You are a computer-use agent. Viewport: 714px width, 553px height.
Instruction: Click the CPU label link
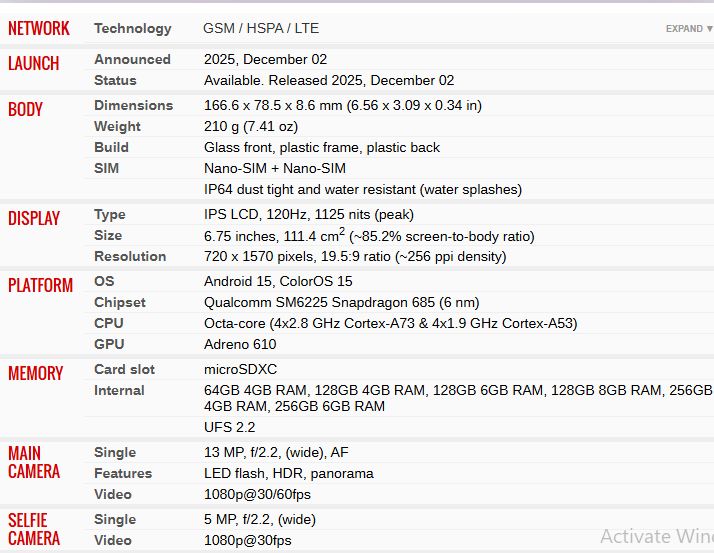click(108, 323)
